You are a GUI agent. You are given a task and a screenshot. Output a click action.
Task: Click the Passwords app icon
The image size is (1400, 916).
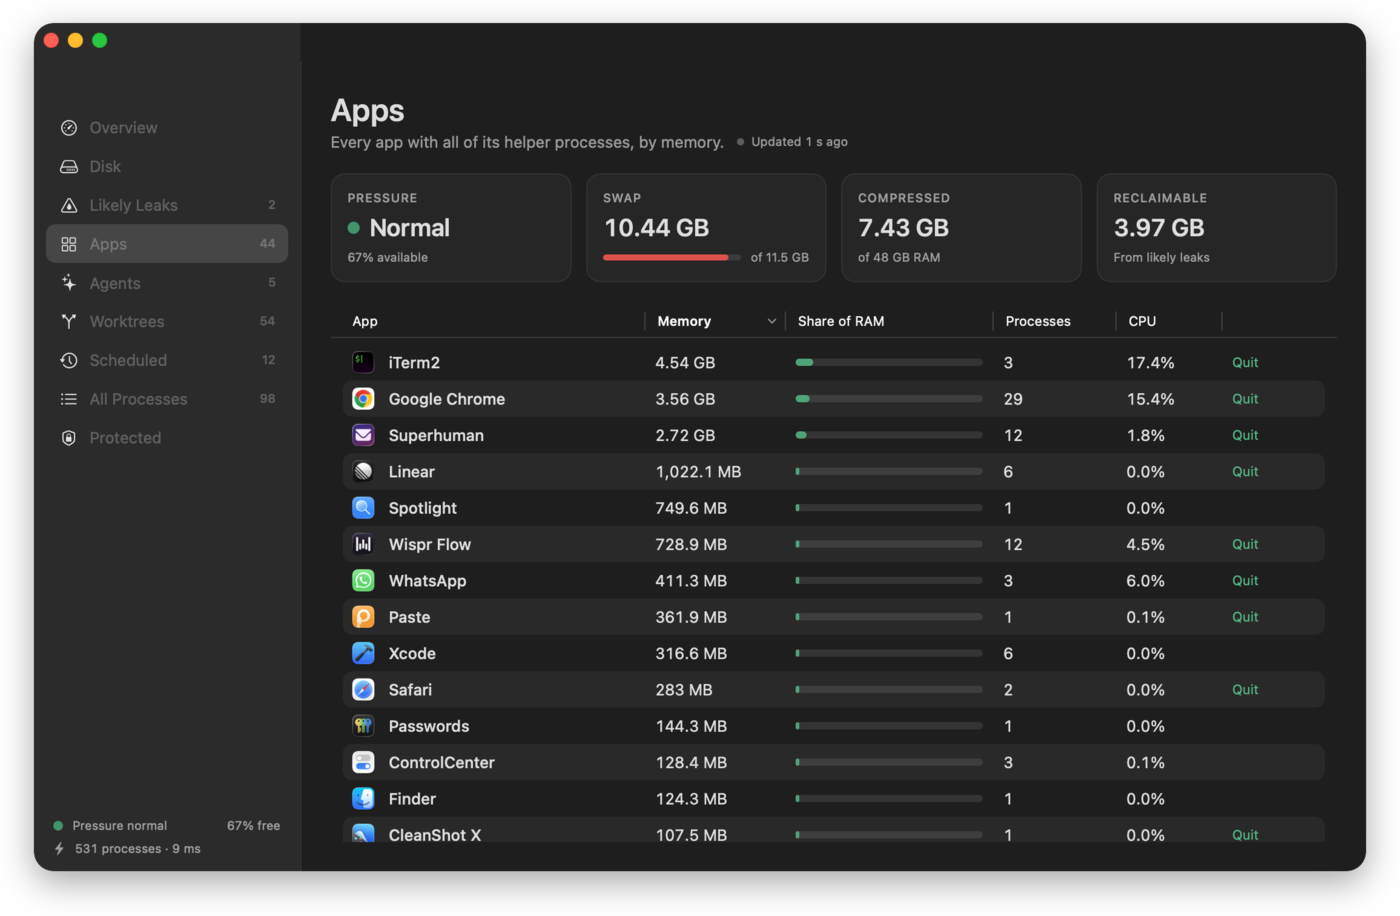[x=363, y=726]
